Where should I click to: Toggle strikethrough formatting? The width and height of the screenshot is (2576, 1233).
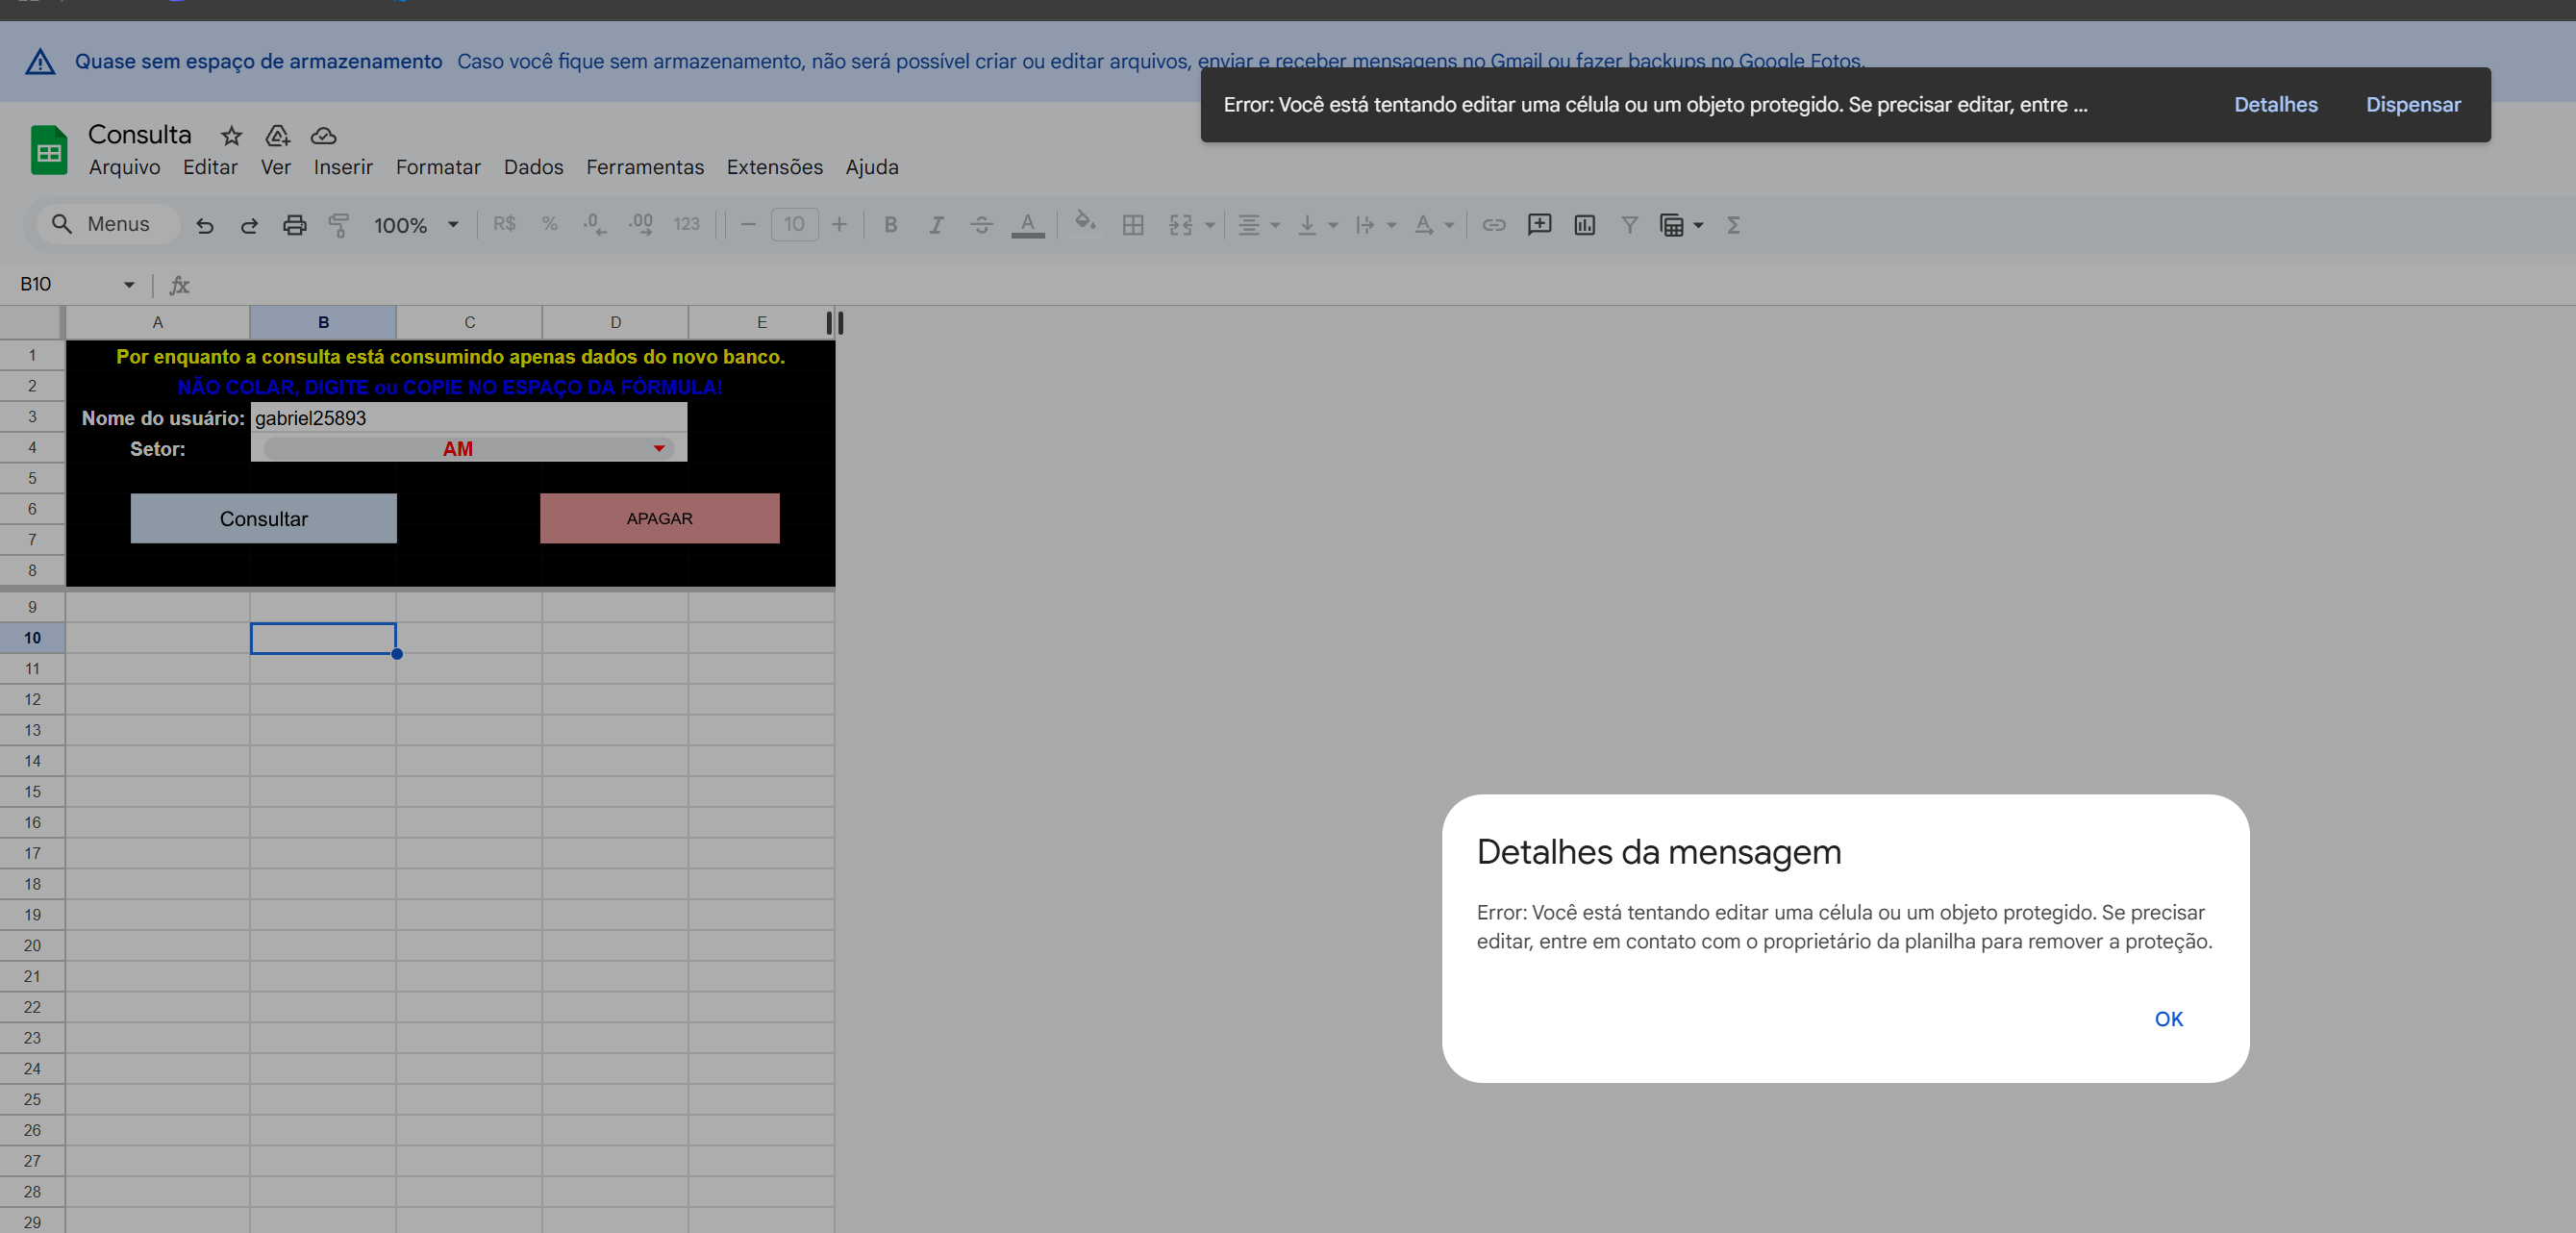tap(981, 225)
